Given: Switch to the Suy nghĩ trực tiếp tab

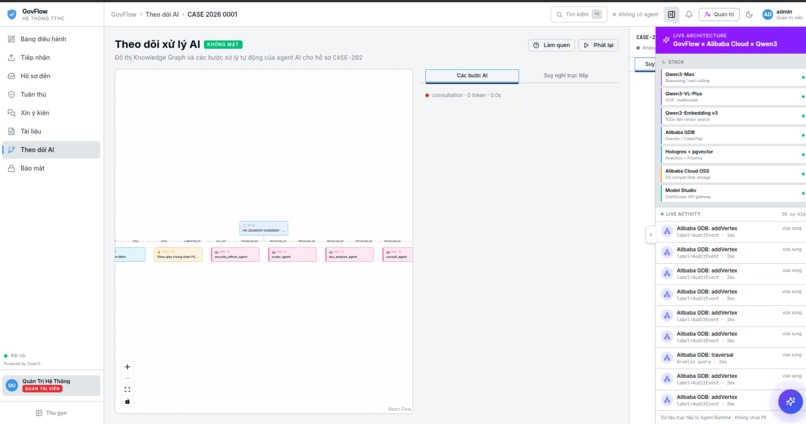Looking at the screenshot, I should tap(565, 76).
